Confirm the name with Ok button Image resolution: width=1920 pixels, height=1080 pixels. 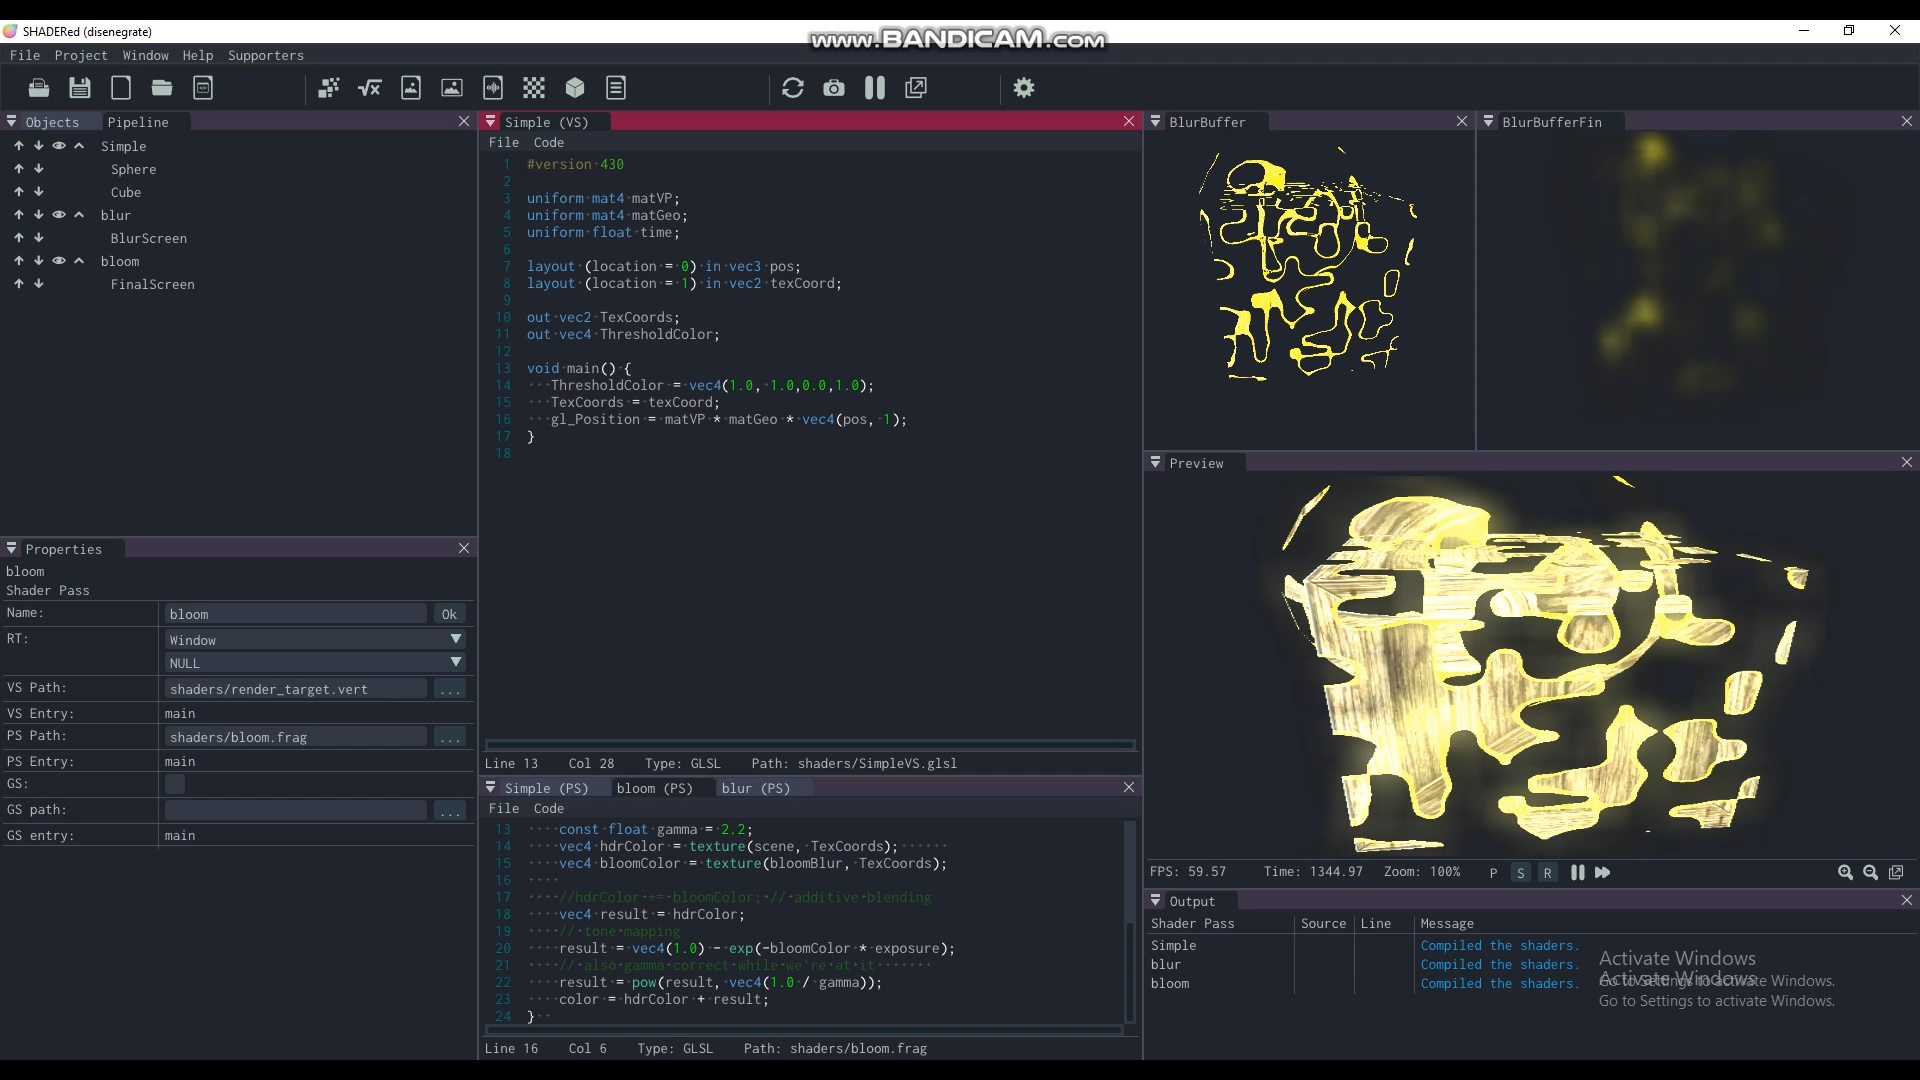pos(449,614)
